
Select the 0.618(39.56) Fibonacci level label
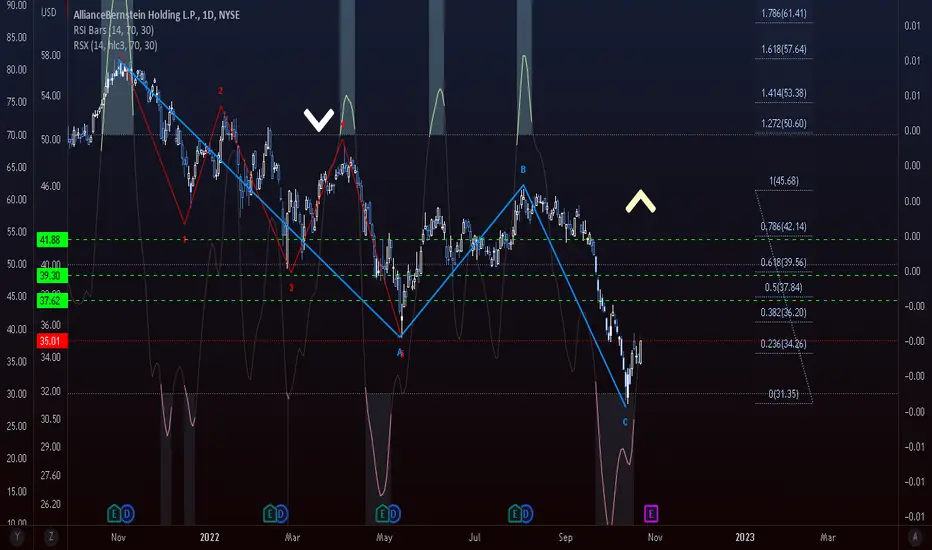click(783, 262)
